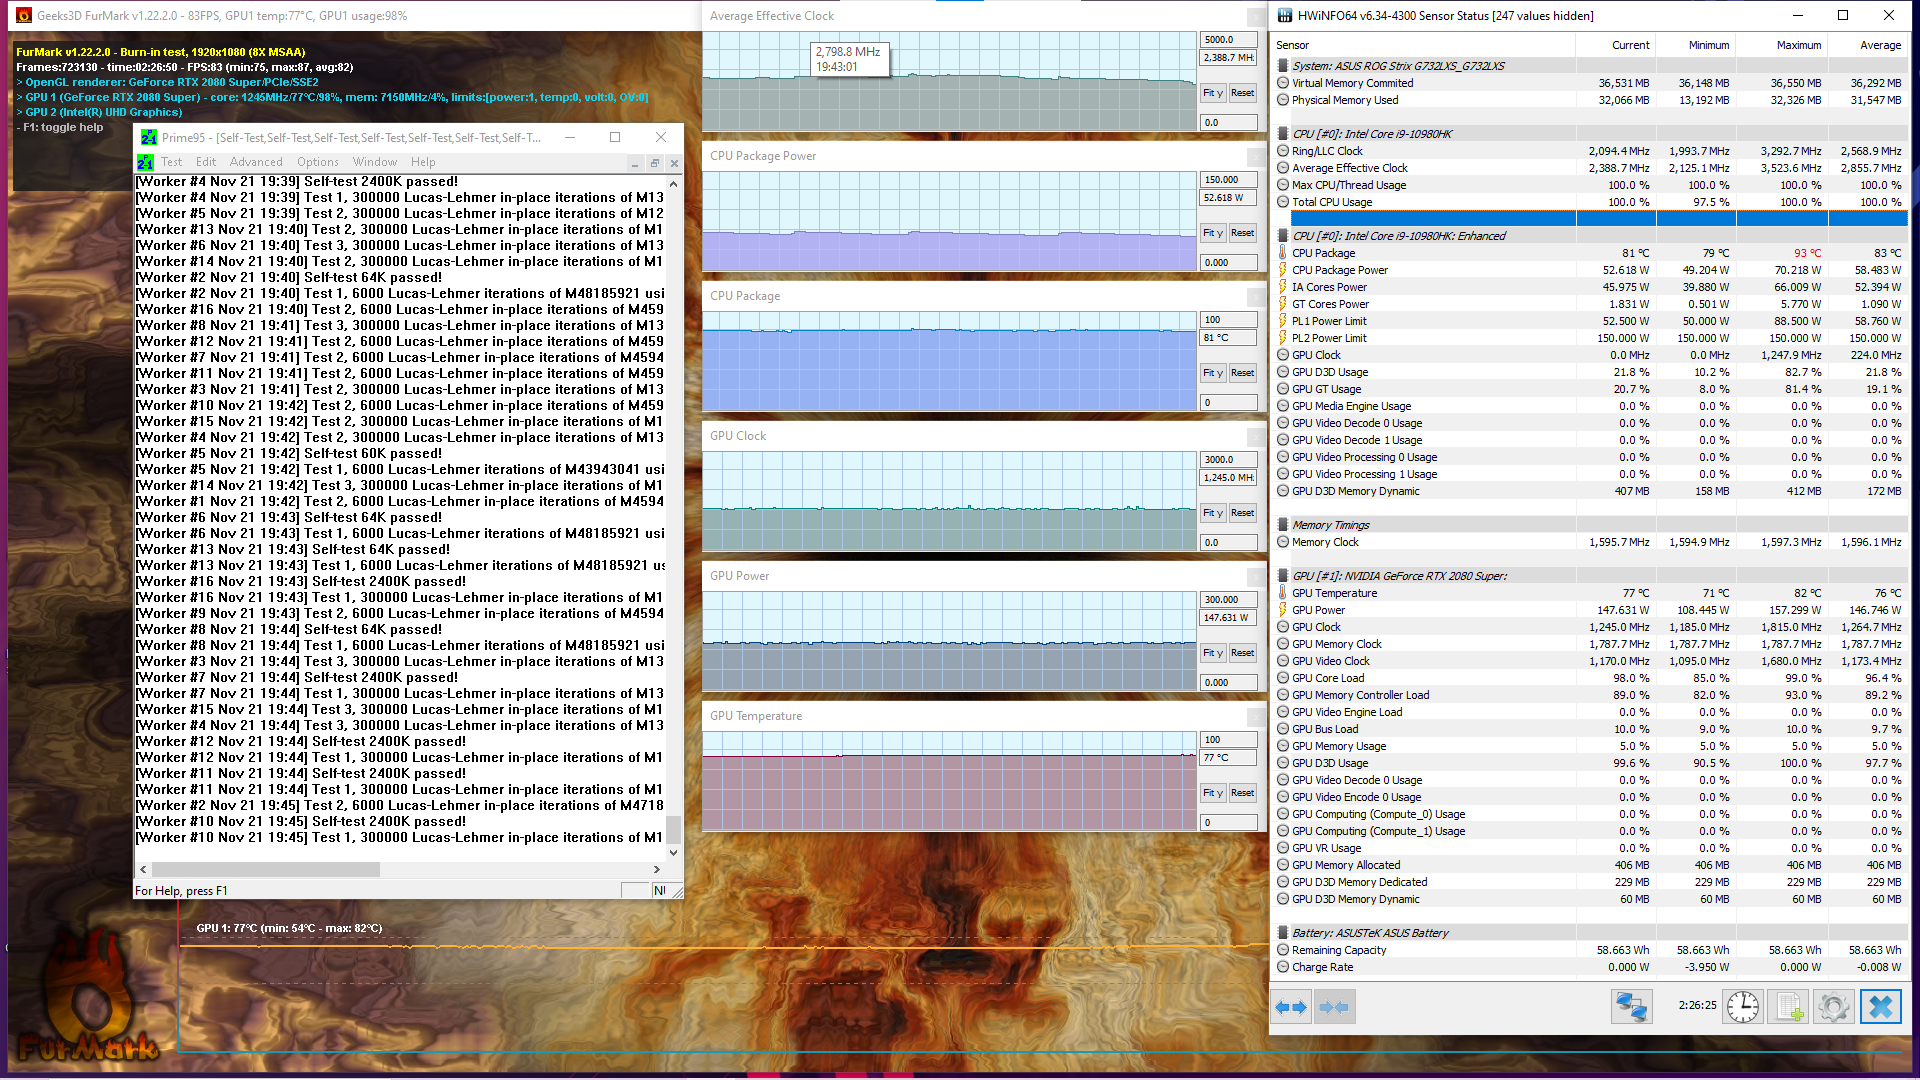Click the shrink columns arrows icon in HWiNFO
Image resolution: width=1920 pixels, height=1080 pixels.
point(1334,1007)
